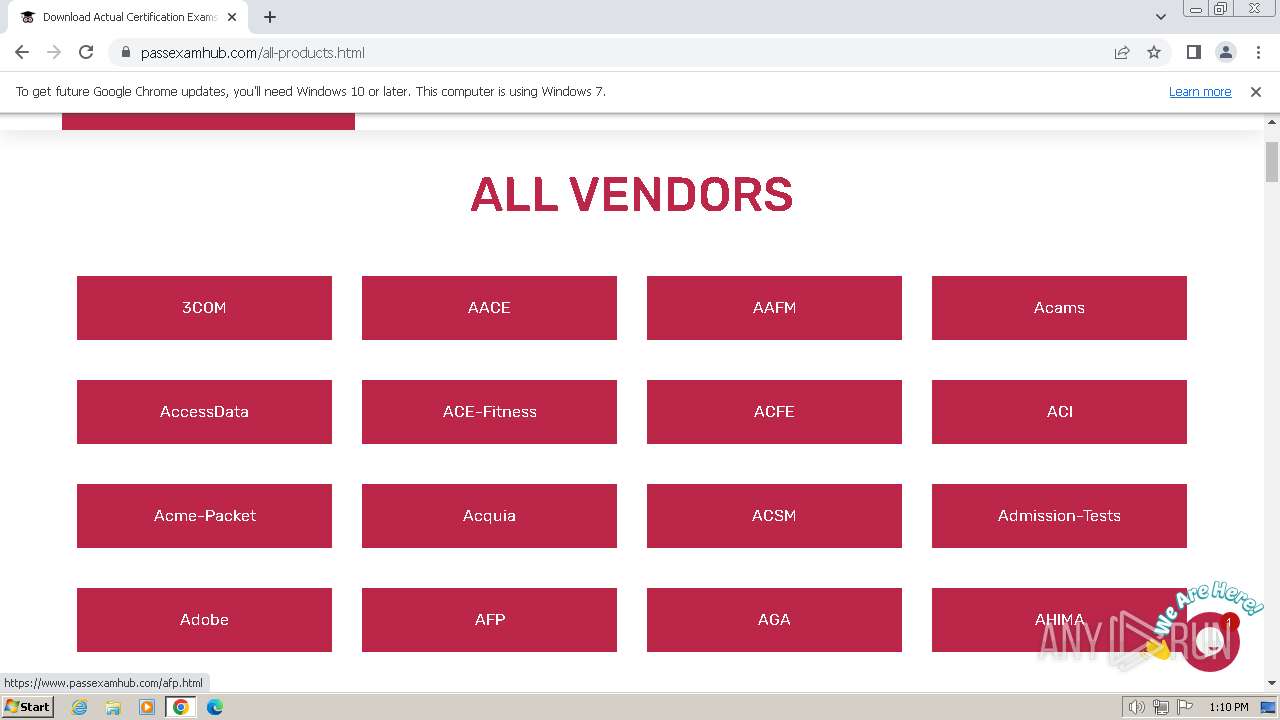Select the Acams vendor
The width and height of the screenshot is (1280, 720).
point(1059,308)
